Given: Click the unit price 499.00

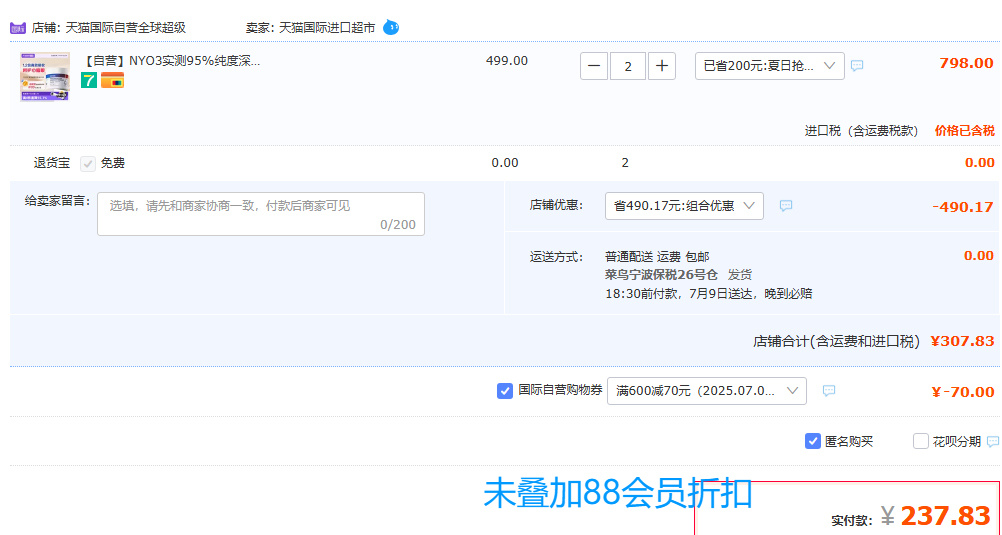Looking at the screenshot, I should (507, 61).
